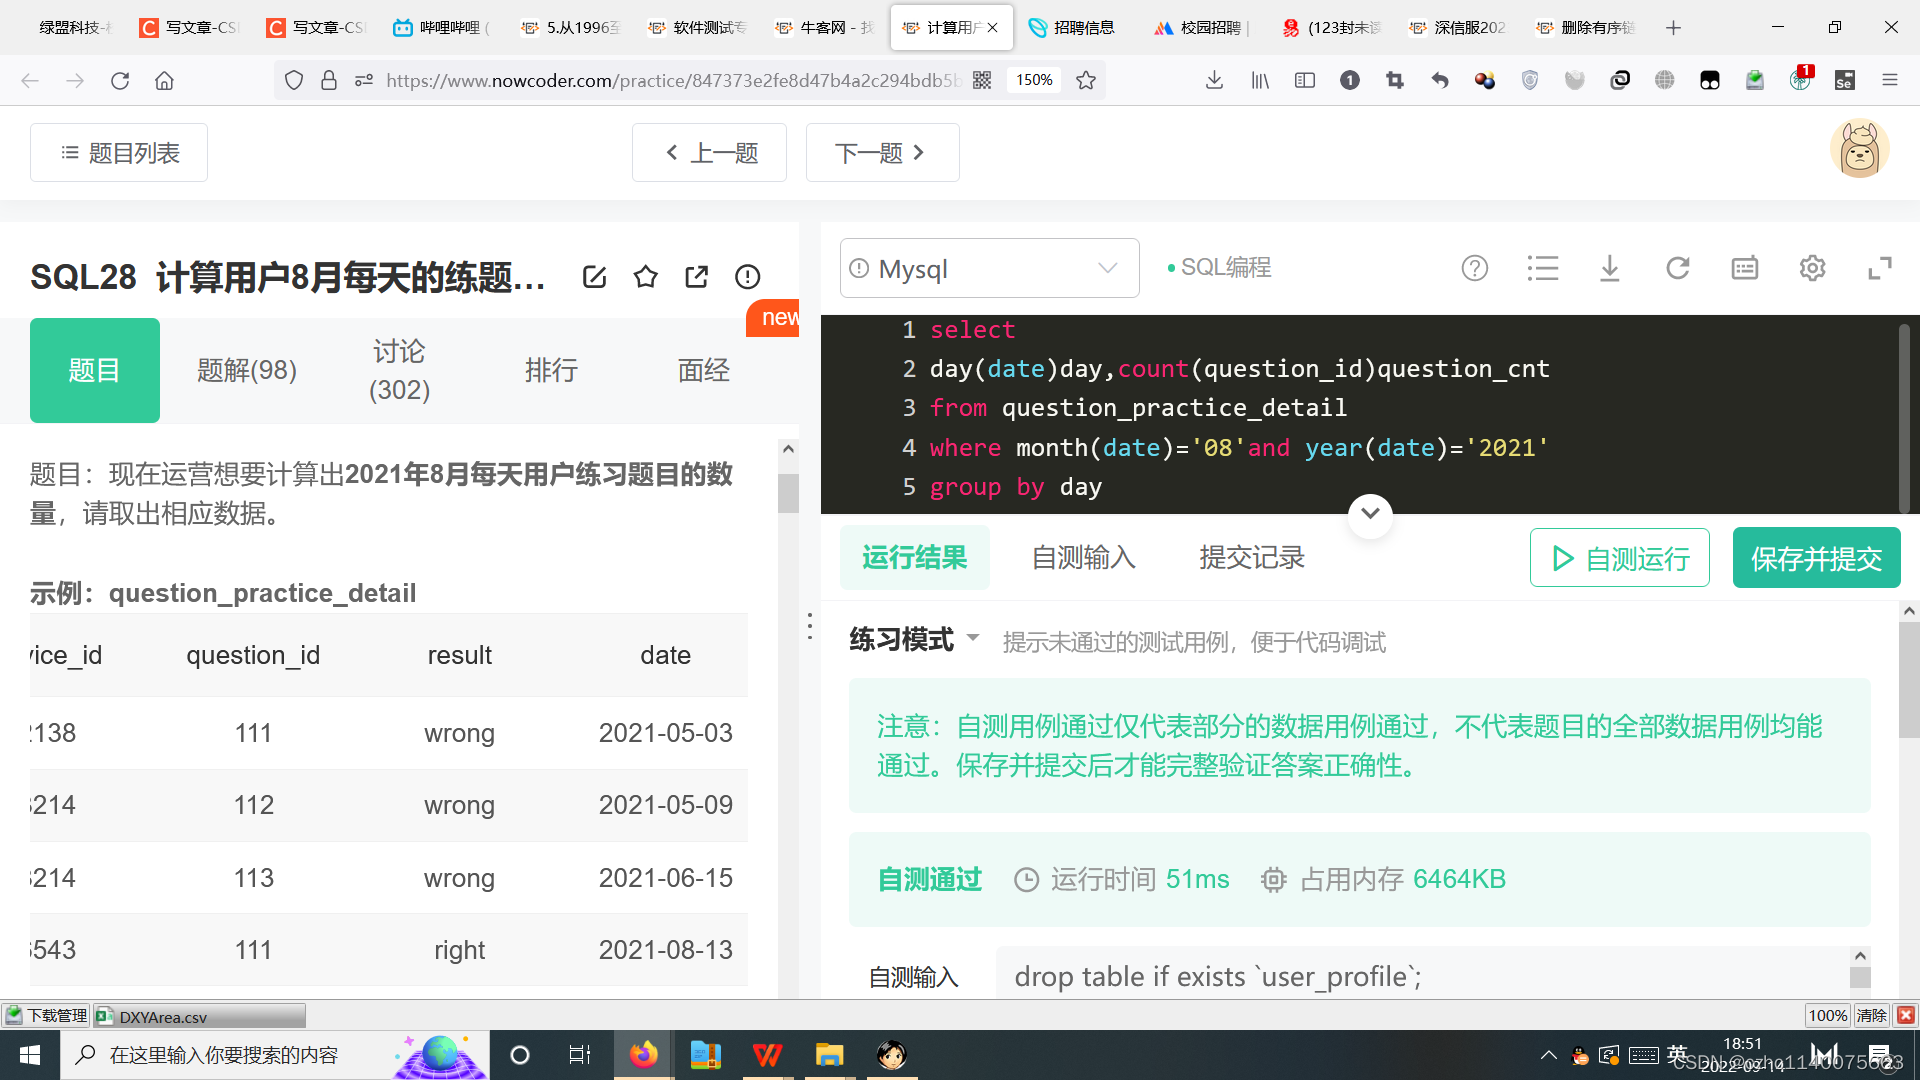Toggle Firefox tracking protection shield
Viewport: 1920px width, 1080px height.
coord(293,80)
